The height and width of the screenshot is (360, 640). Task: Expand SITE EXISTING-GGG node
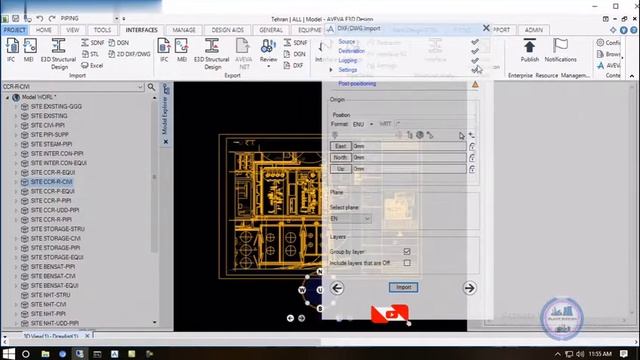click(x=16, y=107)
